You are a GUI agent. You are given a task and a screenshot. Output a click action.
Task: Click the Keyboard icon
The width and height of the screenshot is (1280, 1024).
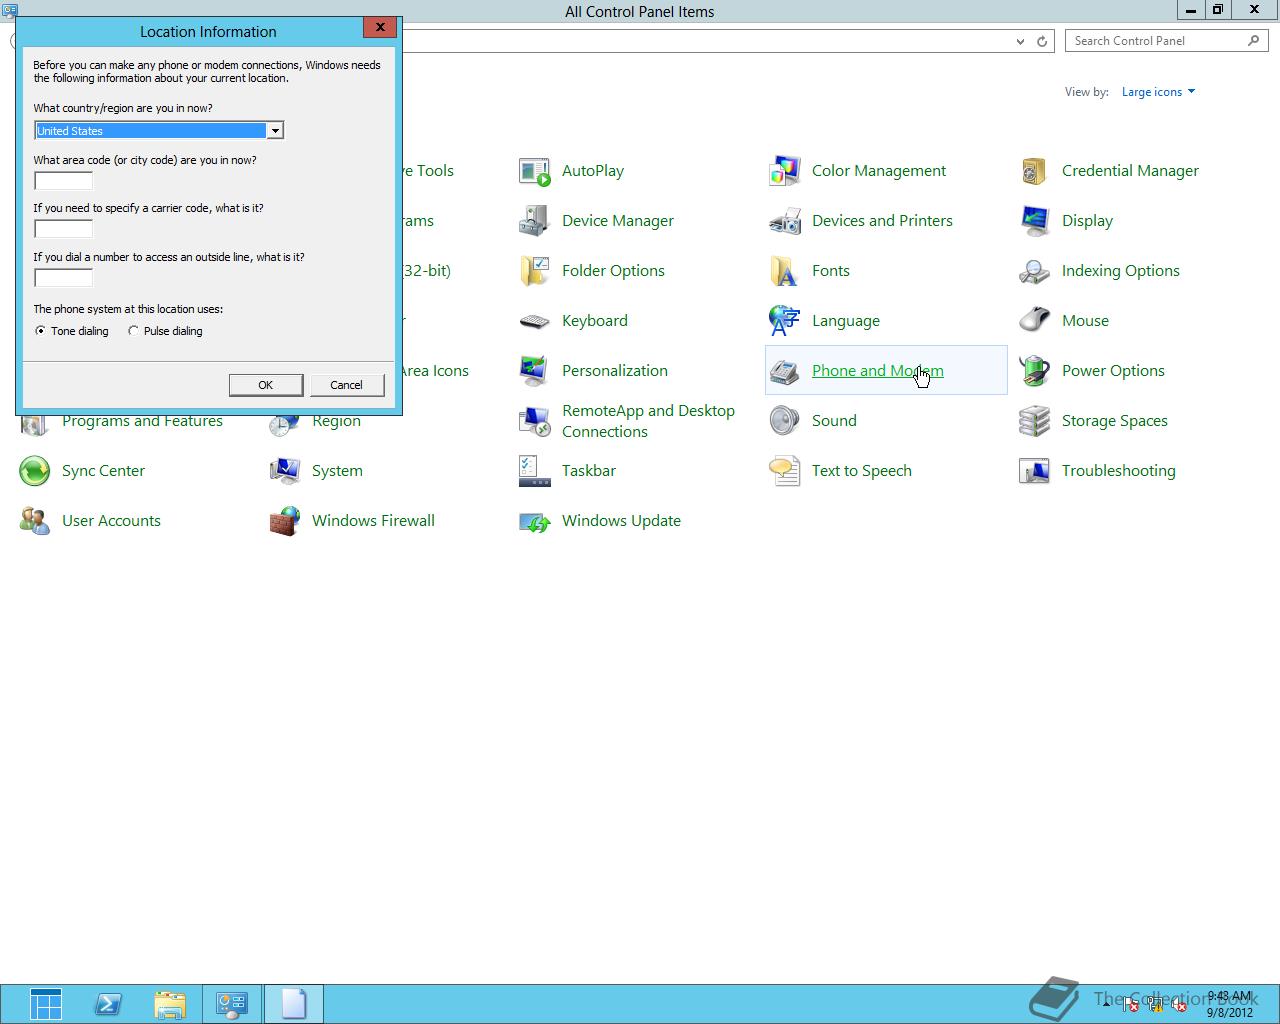tap(535, 321)
